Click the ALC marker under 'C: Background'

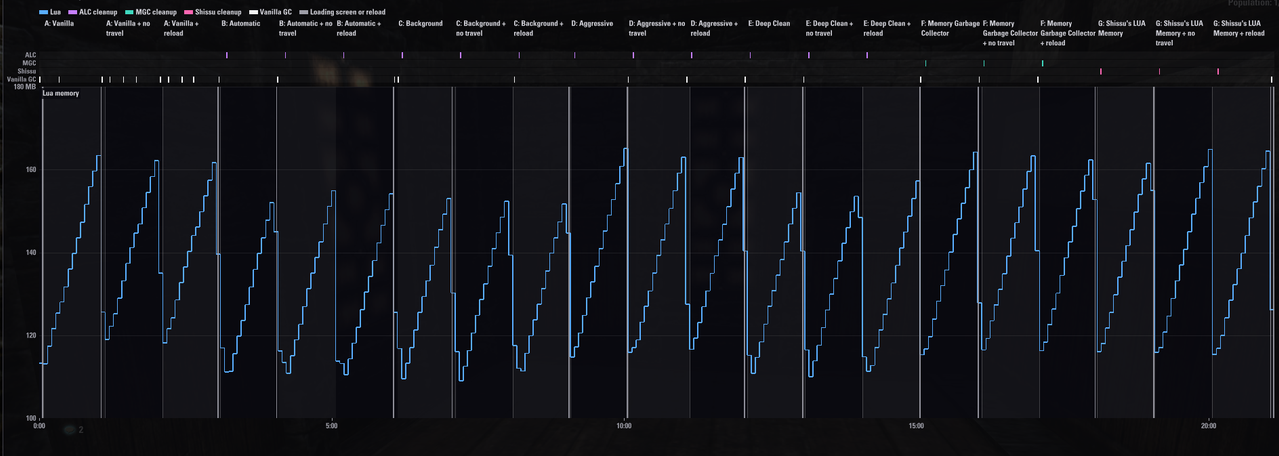click(x=402, y=55)
